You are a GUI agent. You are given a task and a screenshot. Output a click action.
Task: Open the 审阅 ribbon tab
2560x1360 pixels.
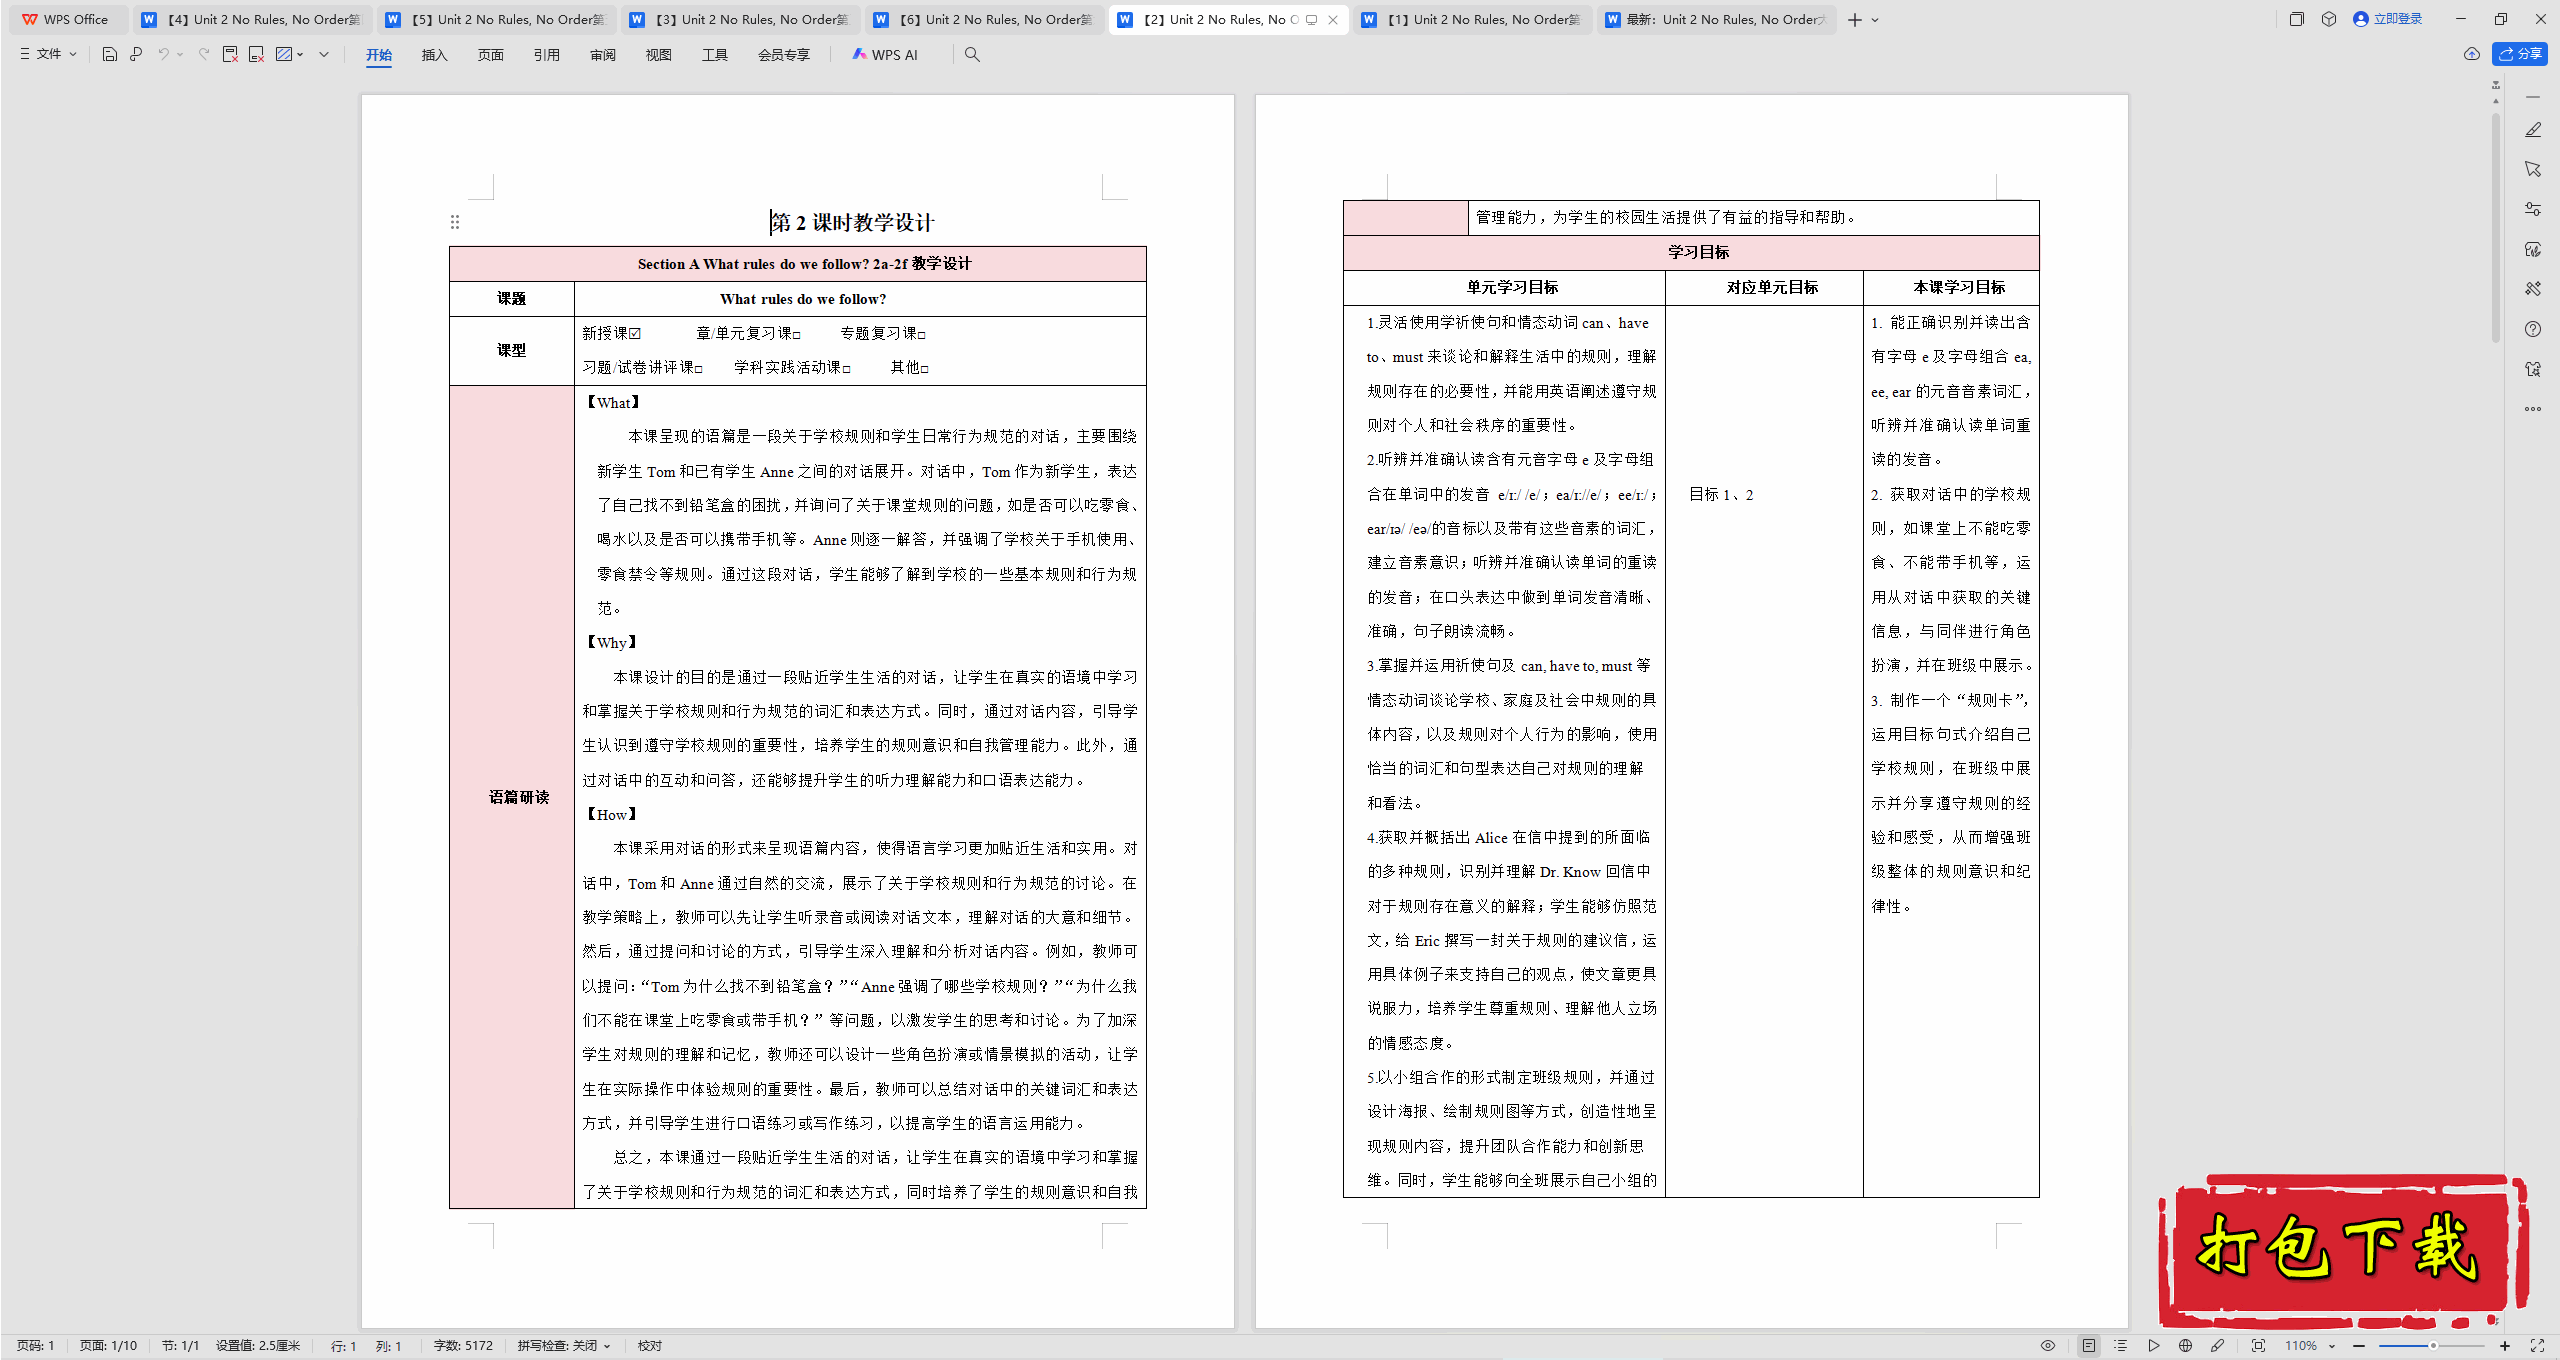(602, 55)
